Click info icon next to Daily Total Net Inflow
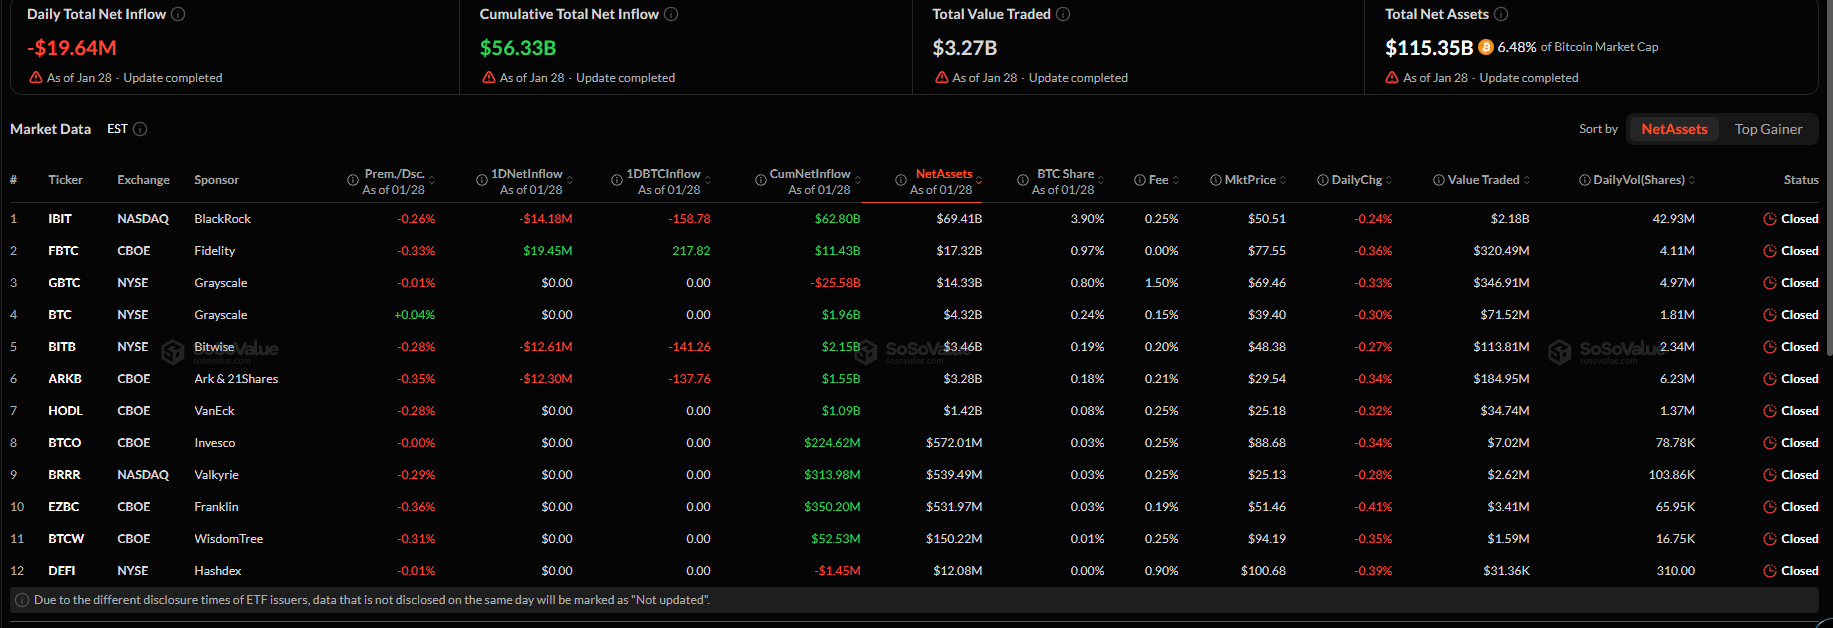The image size is (1833, 628). tap(178, 14)
